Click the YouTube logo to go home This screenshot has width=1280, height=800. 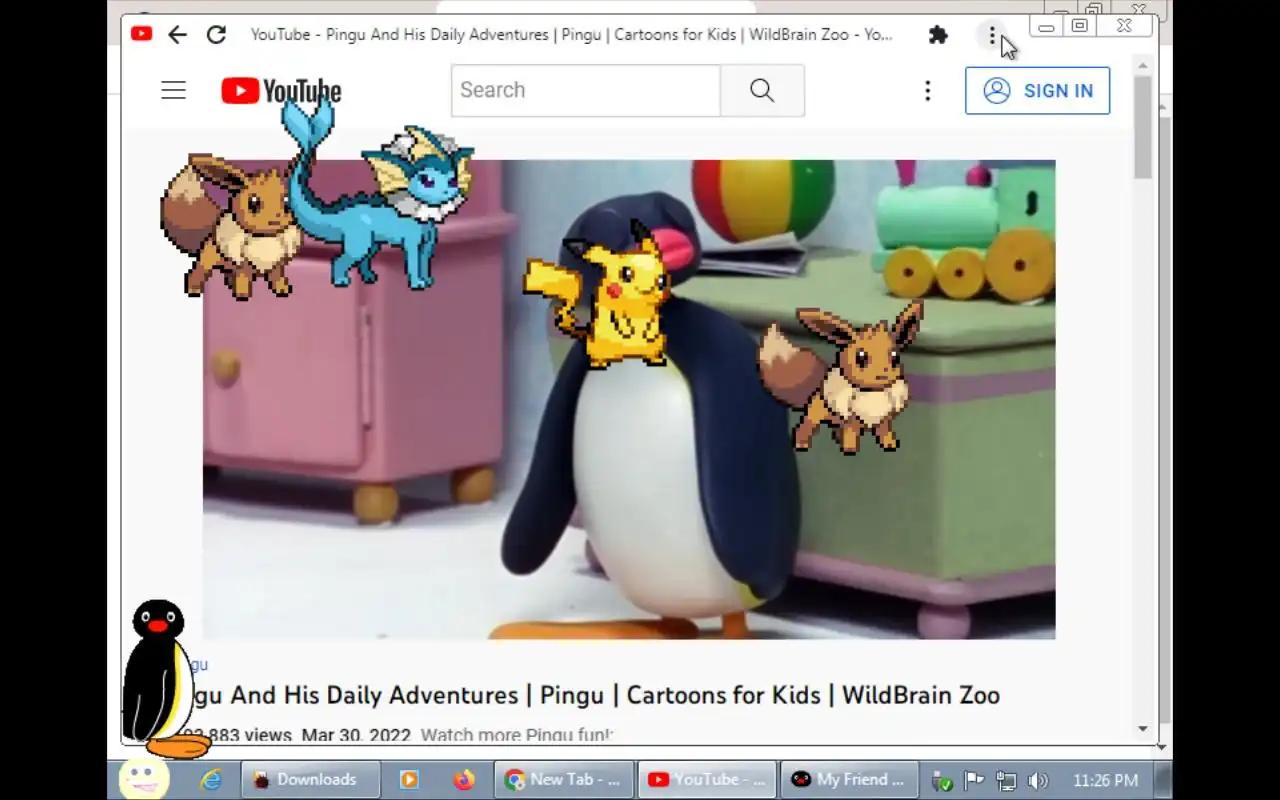click(281, 91)
